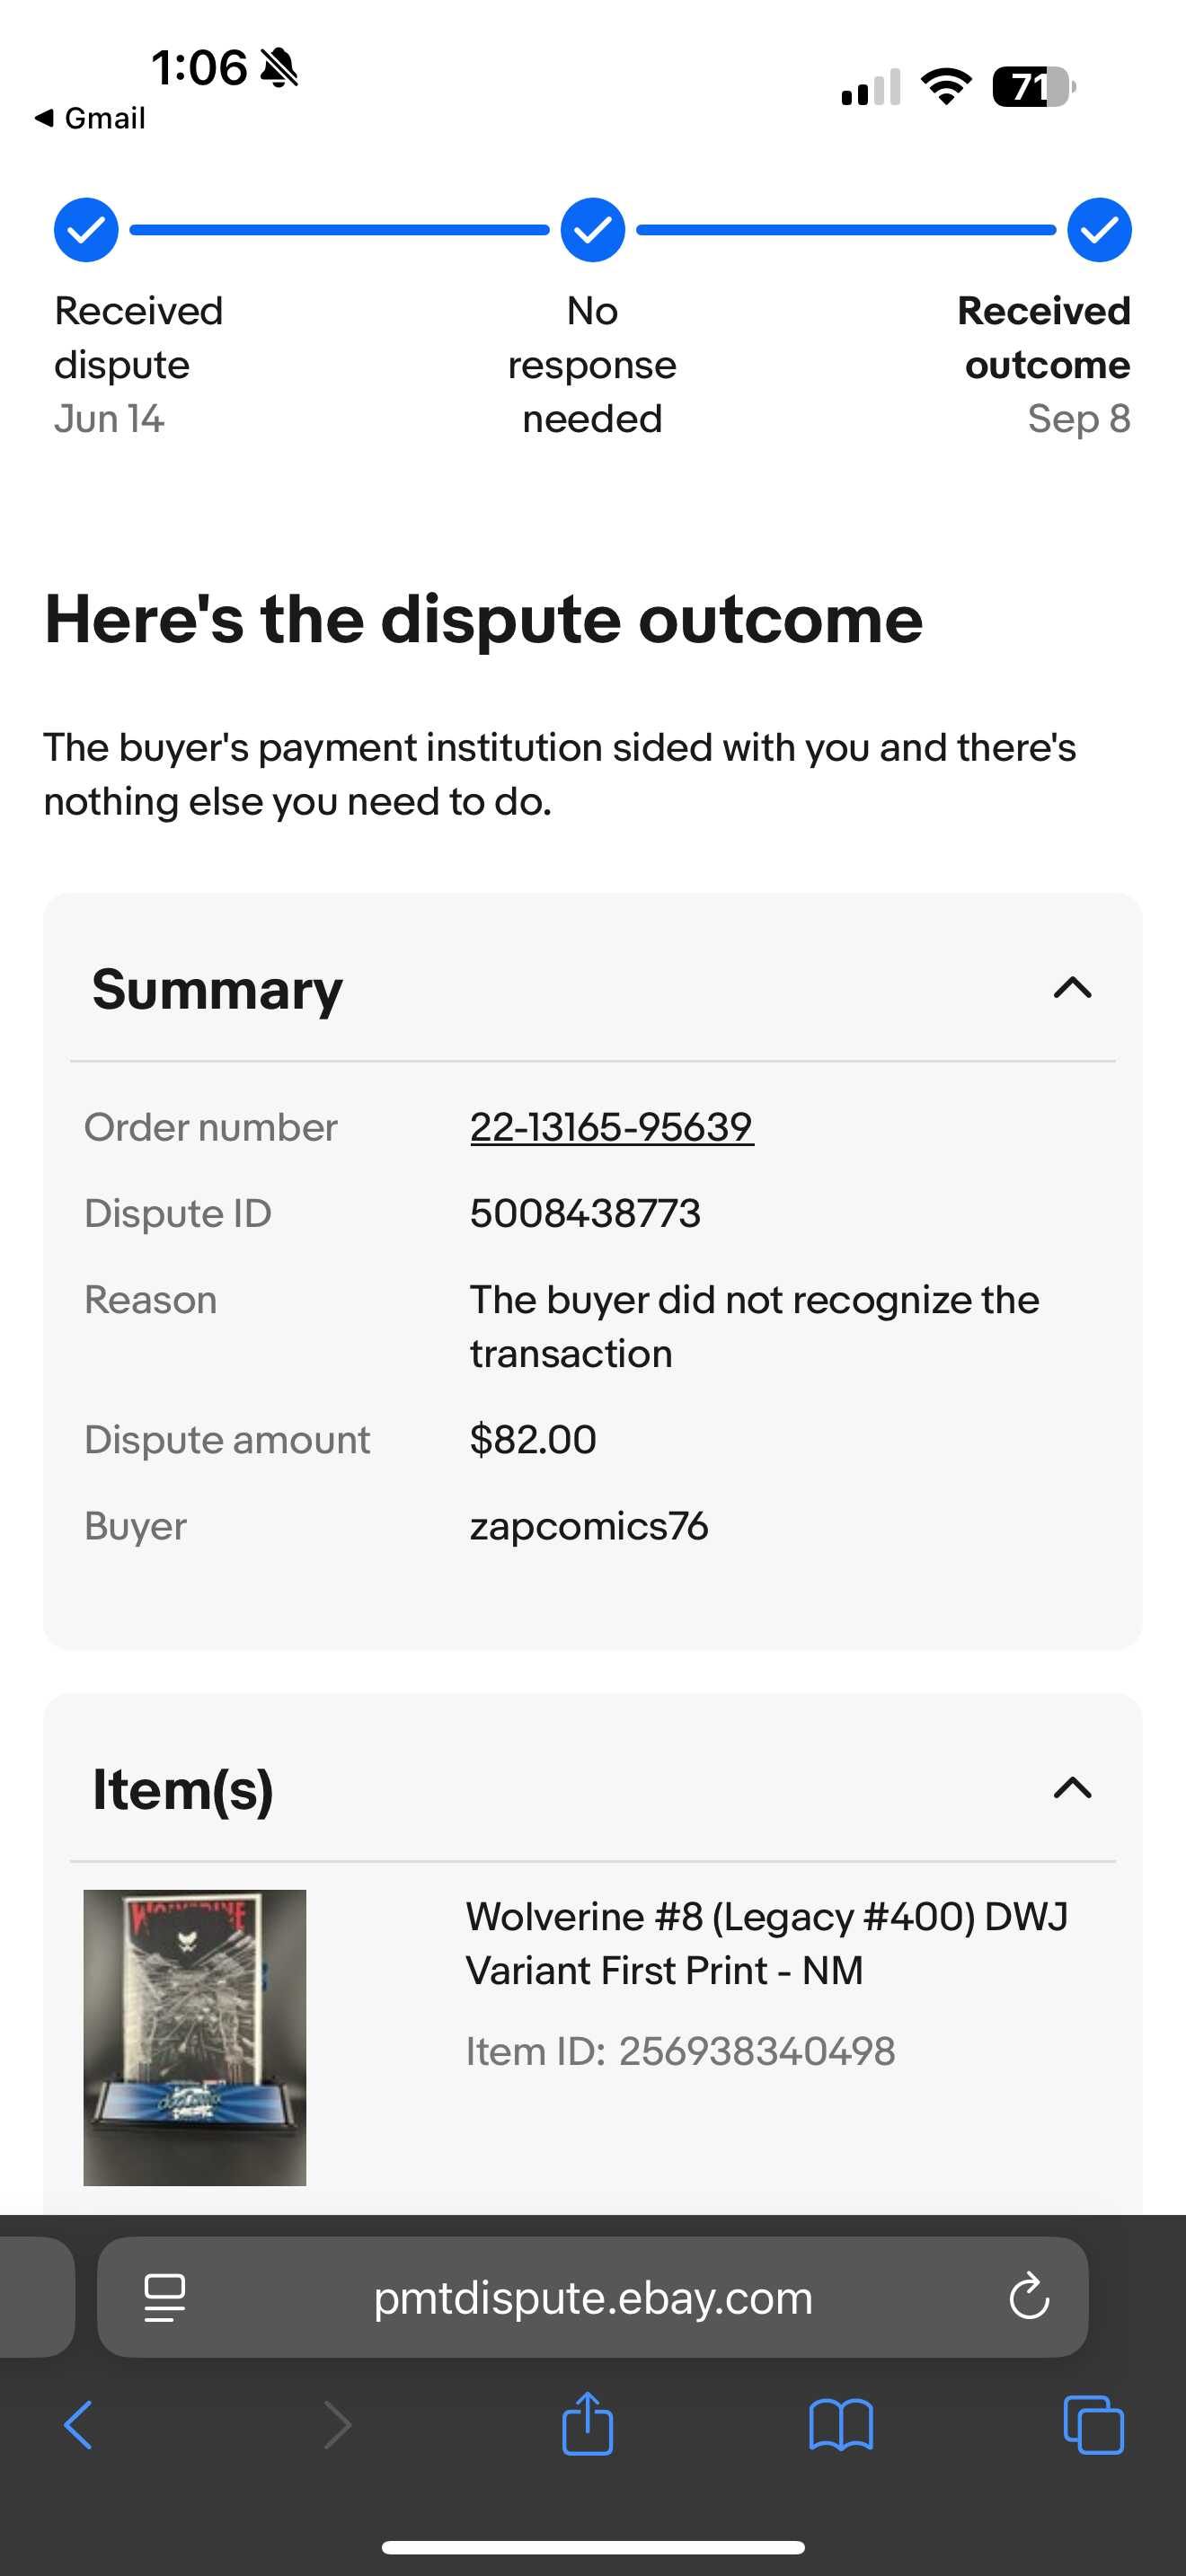Open order number 22-13165-95639
This screenshot has width=1186, height=2576.
pos(611,1127)
